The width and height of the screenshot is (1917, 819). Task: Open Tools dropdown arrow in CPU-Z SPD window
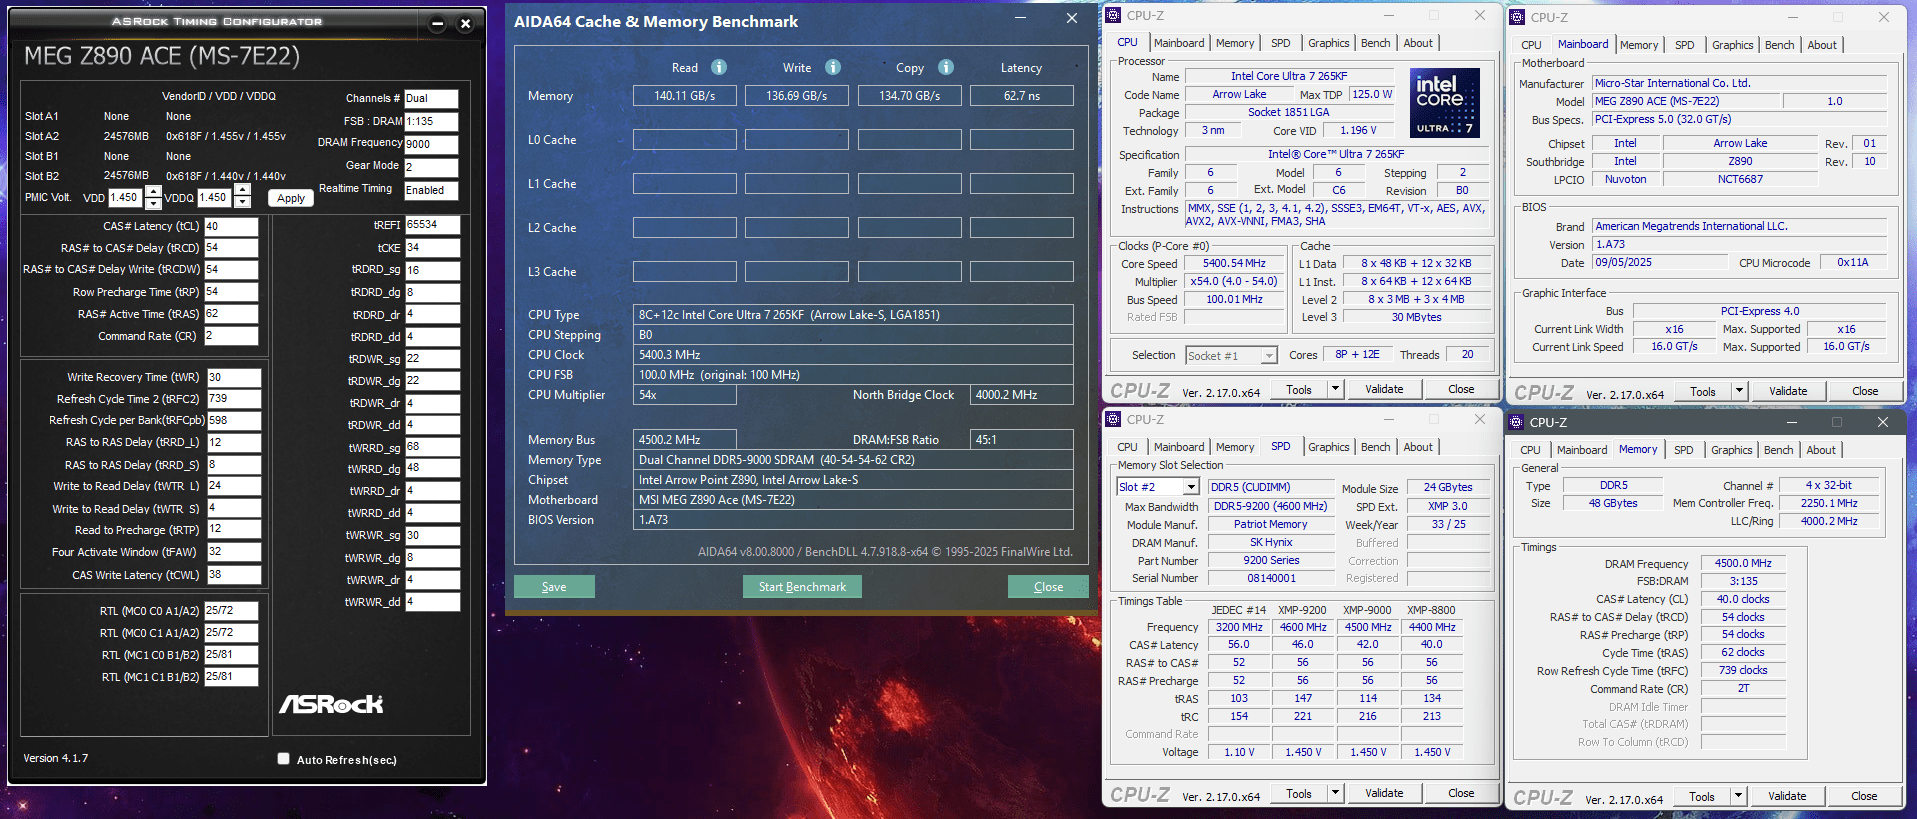click(x=1335, y=793)
